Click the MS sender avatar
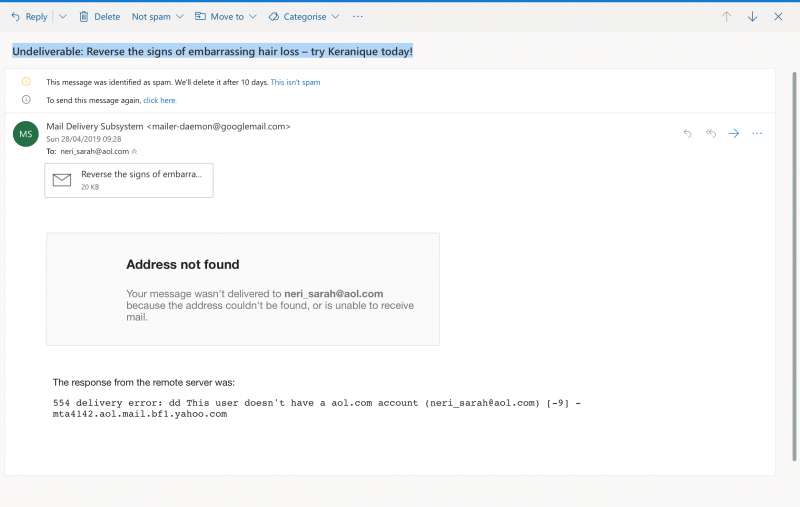 coord(26,134)
